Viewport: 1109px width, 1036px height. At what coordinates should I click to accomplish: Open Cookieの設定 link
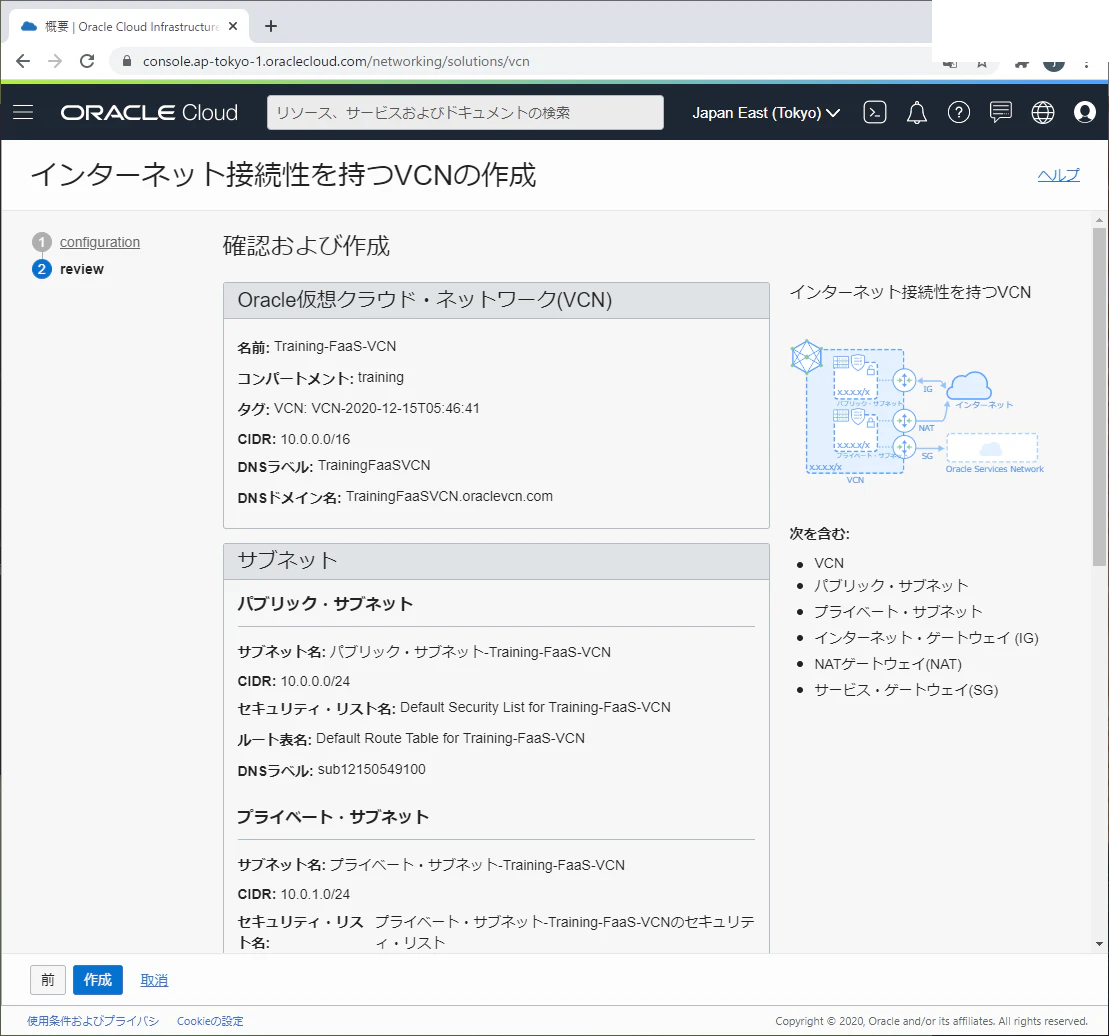point(210,1020)
